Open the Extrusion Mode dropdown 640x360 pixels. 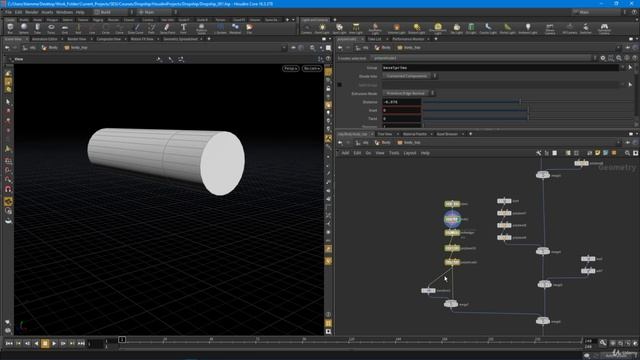[x=409, y=93]
